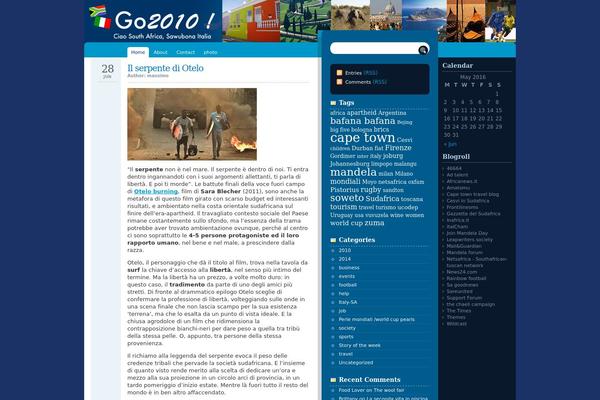Viewport: 600px width, 400px height.
Task: Click the Entries RSS feed icon
Action: coord(339,73)
